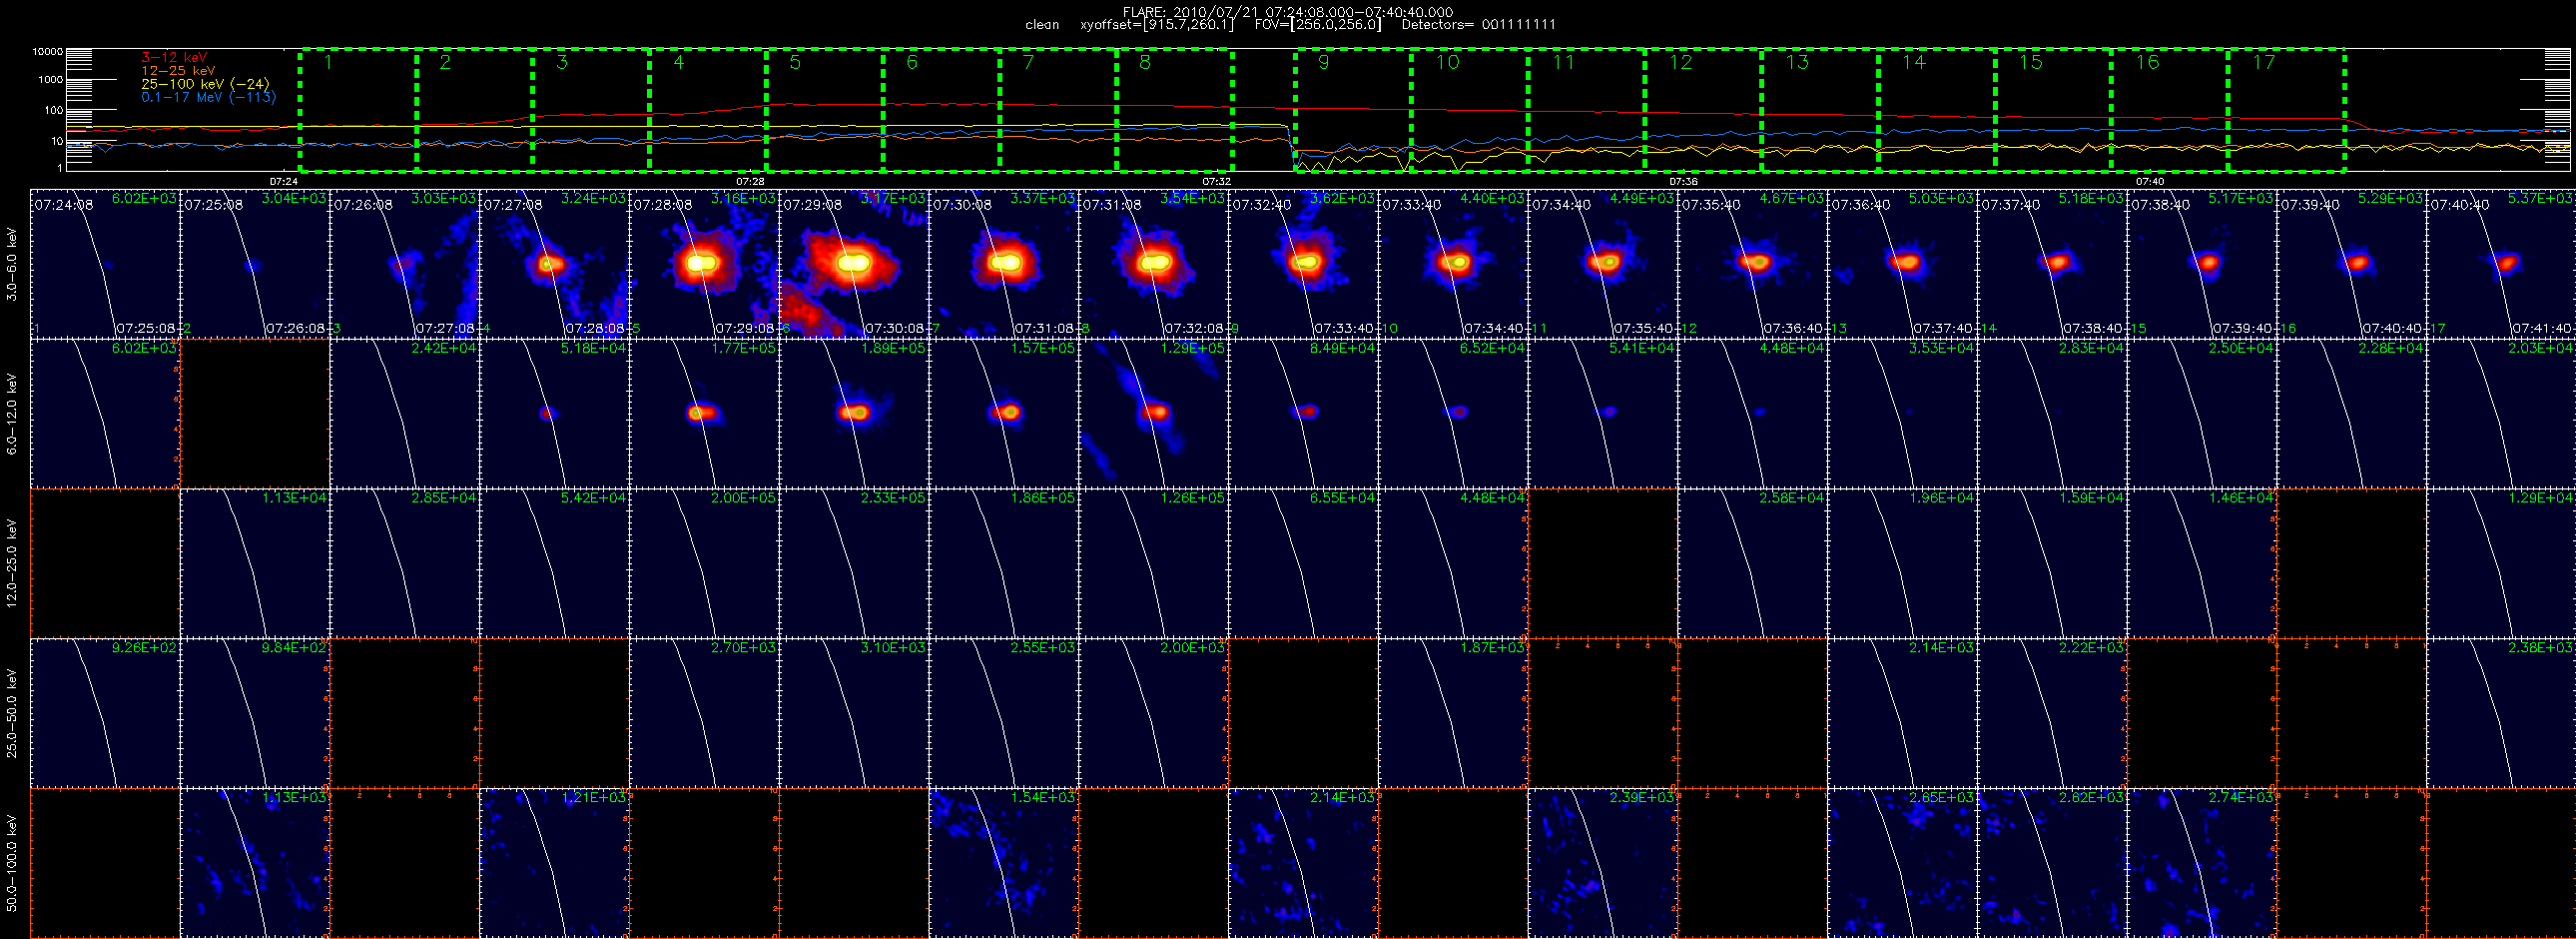The width and height of the screenshot is (2576, 939).
Task: Open the 50.0-100.0 keV image labeled 2.74E+03
Action: coord(2202,863)
